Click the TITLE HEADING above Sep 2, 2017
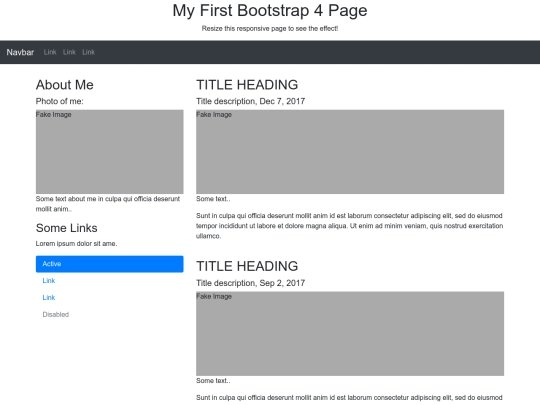Image resolution: width=540 pixels, height=405 pixels. tap(247, 266)
